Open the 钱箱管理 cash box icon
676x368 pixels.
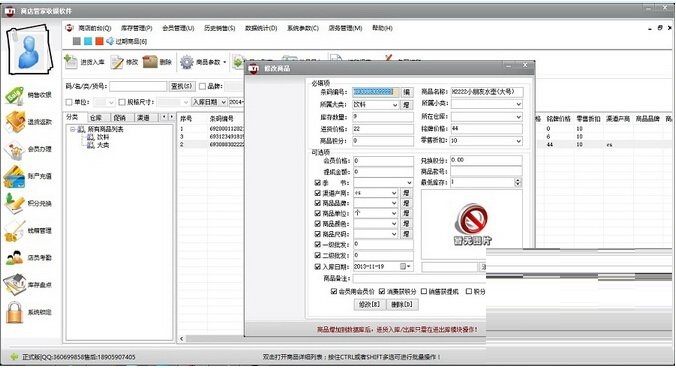click(14, 231)
